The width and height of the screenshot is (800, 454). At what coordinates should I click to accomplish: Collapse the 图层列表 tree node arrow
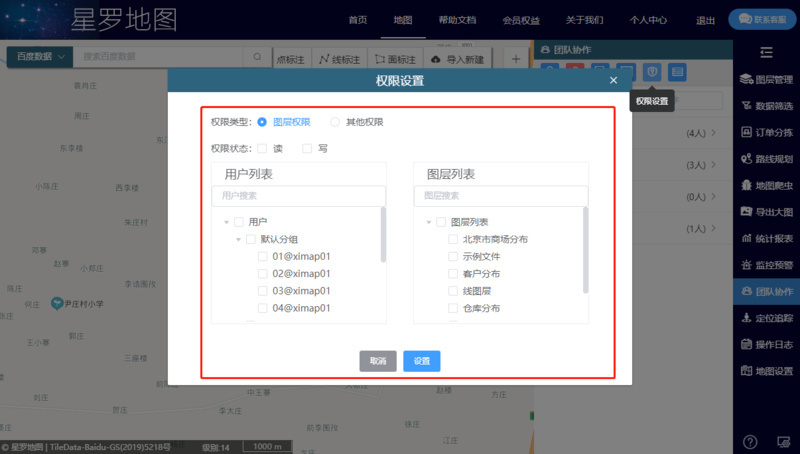pos(429,222)
